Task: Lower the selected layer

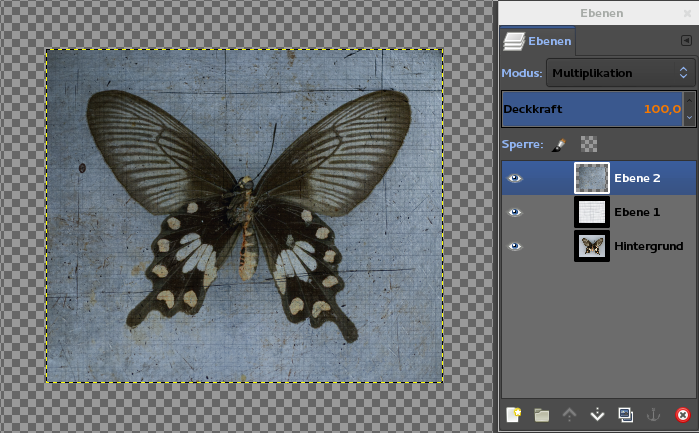Action: tap(598, 415)
